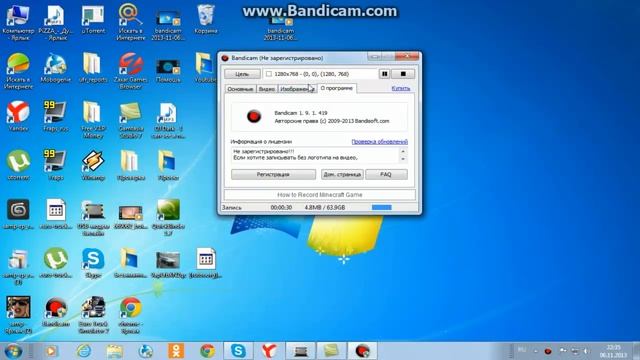Open the Изображения tab

[297, 89]
